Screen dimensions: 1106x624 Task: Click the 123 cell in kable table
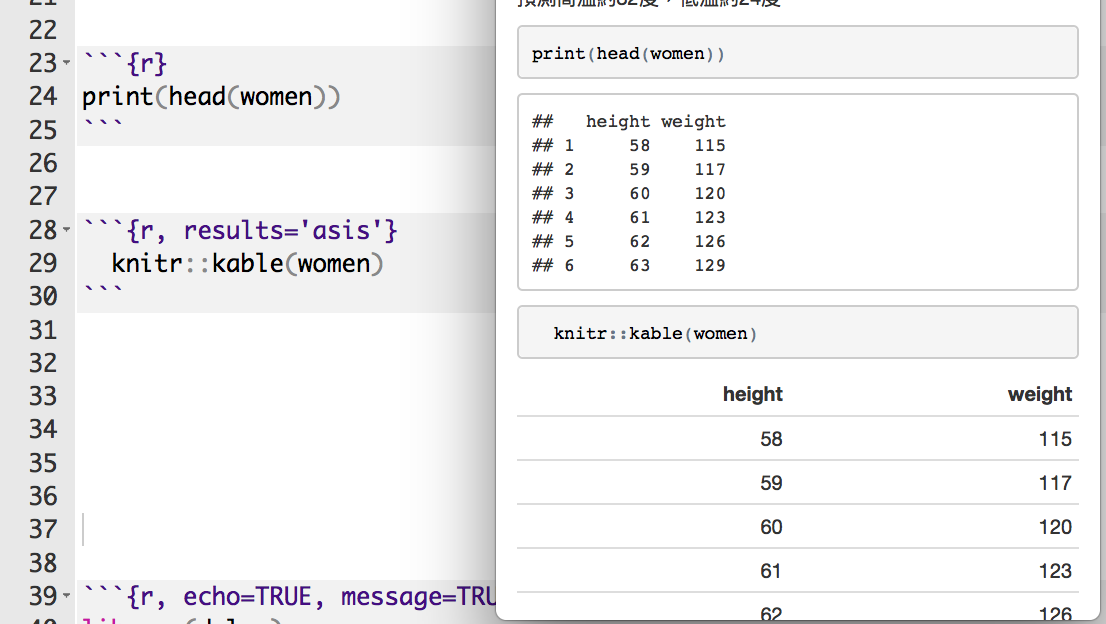pos(1055,570)
